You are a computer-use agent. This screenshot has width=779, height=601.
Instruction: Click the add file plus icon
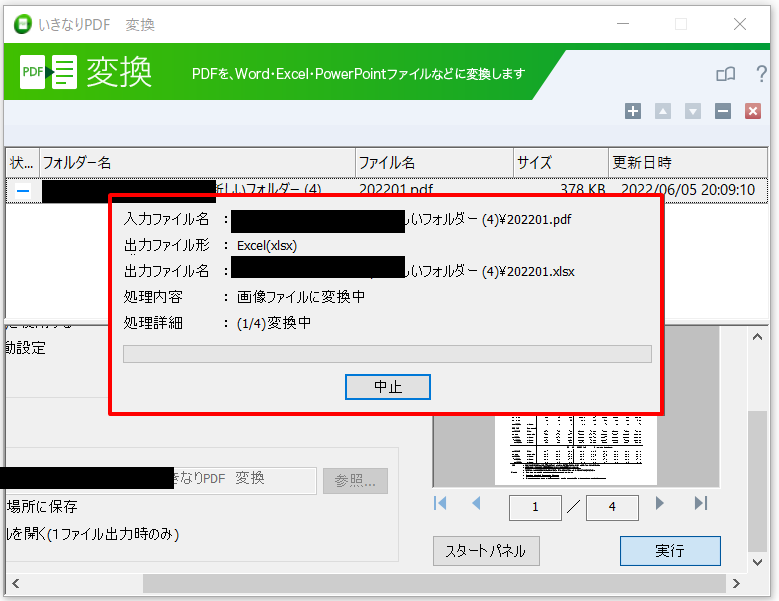point(632,111)
